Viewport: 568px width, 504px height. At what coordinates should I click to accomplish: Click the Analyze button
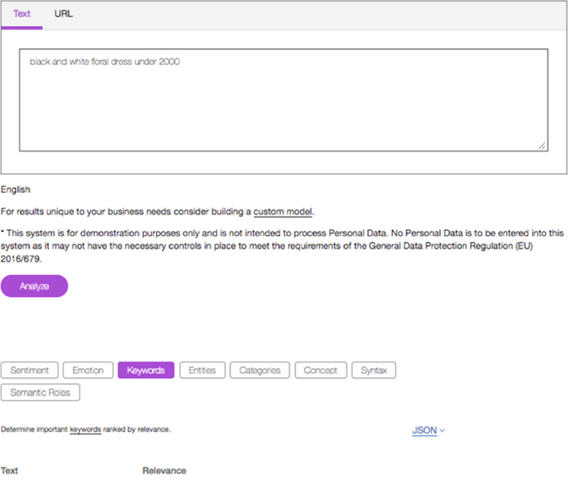[x=34, y=286]
